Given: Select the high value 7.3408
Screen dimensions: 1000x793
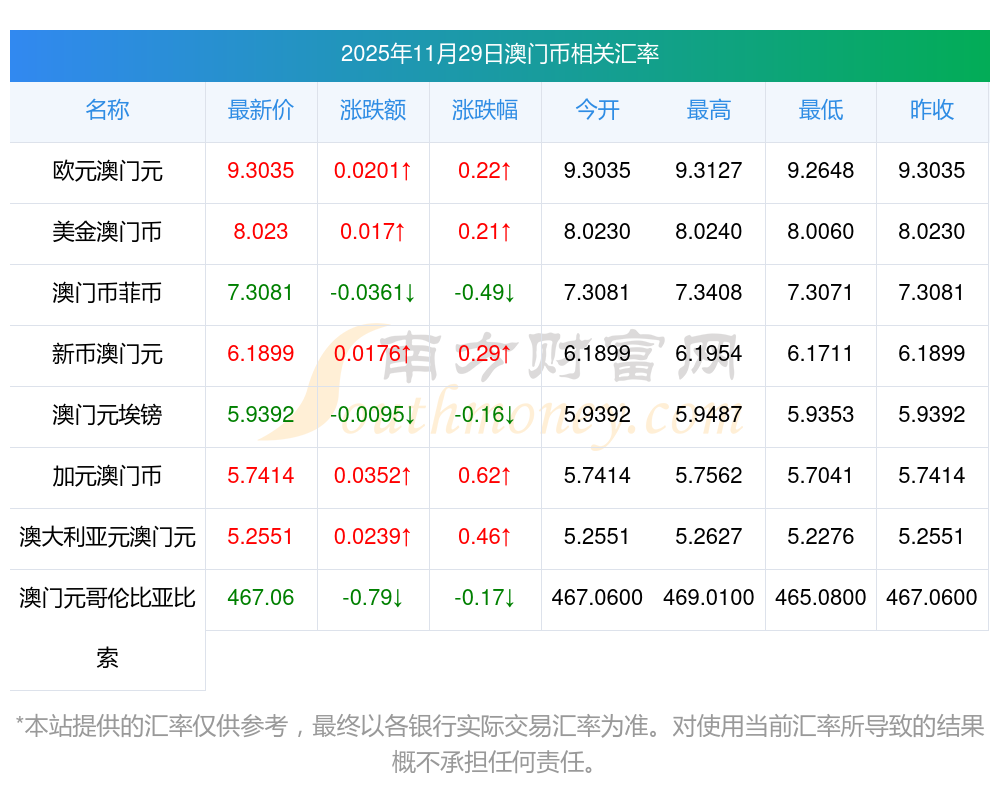Looking at the screenshot, I should pos(709,292).
